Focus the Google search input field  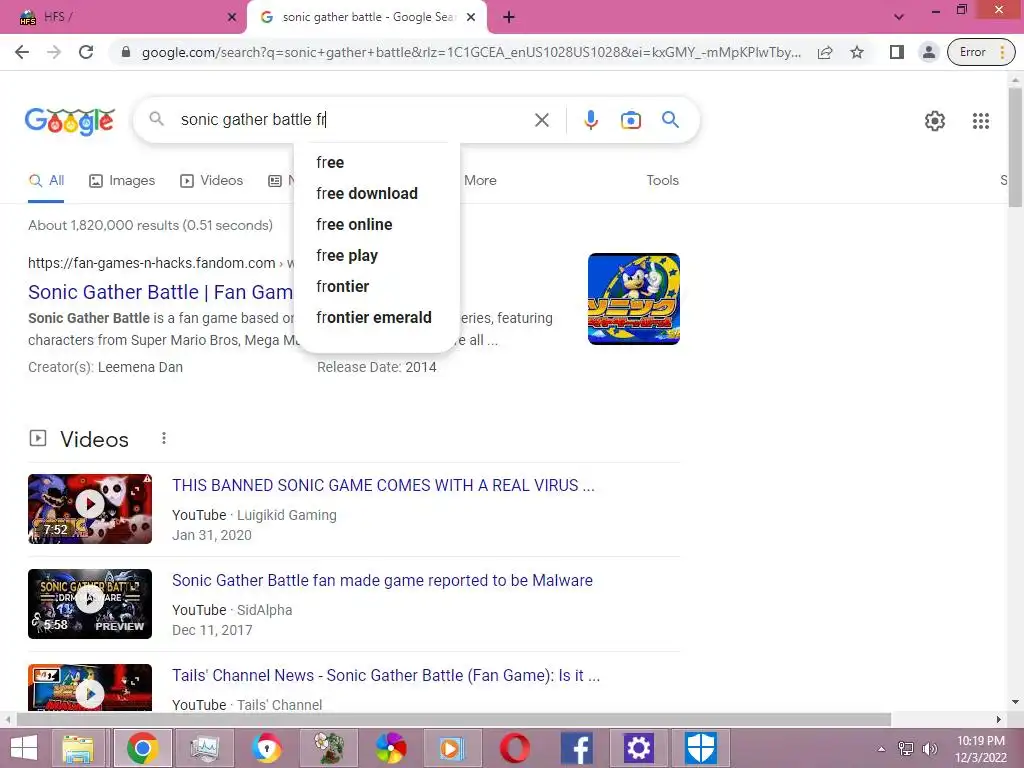pos(353,120)
